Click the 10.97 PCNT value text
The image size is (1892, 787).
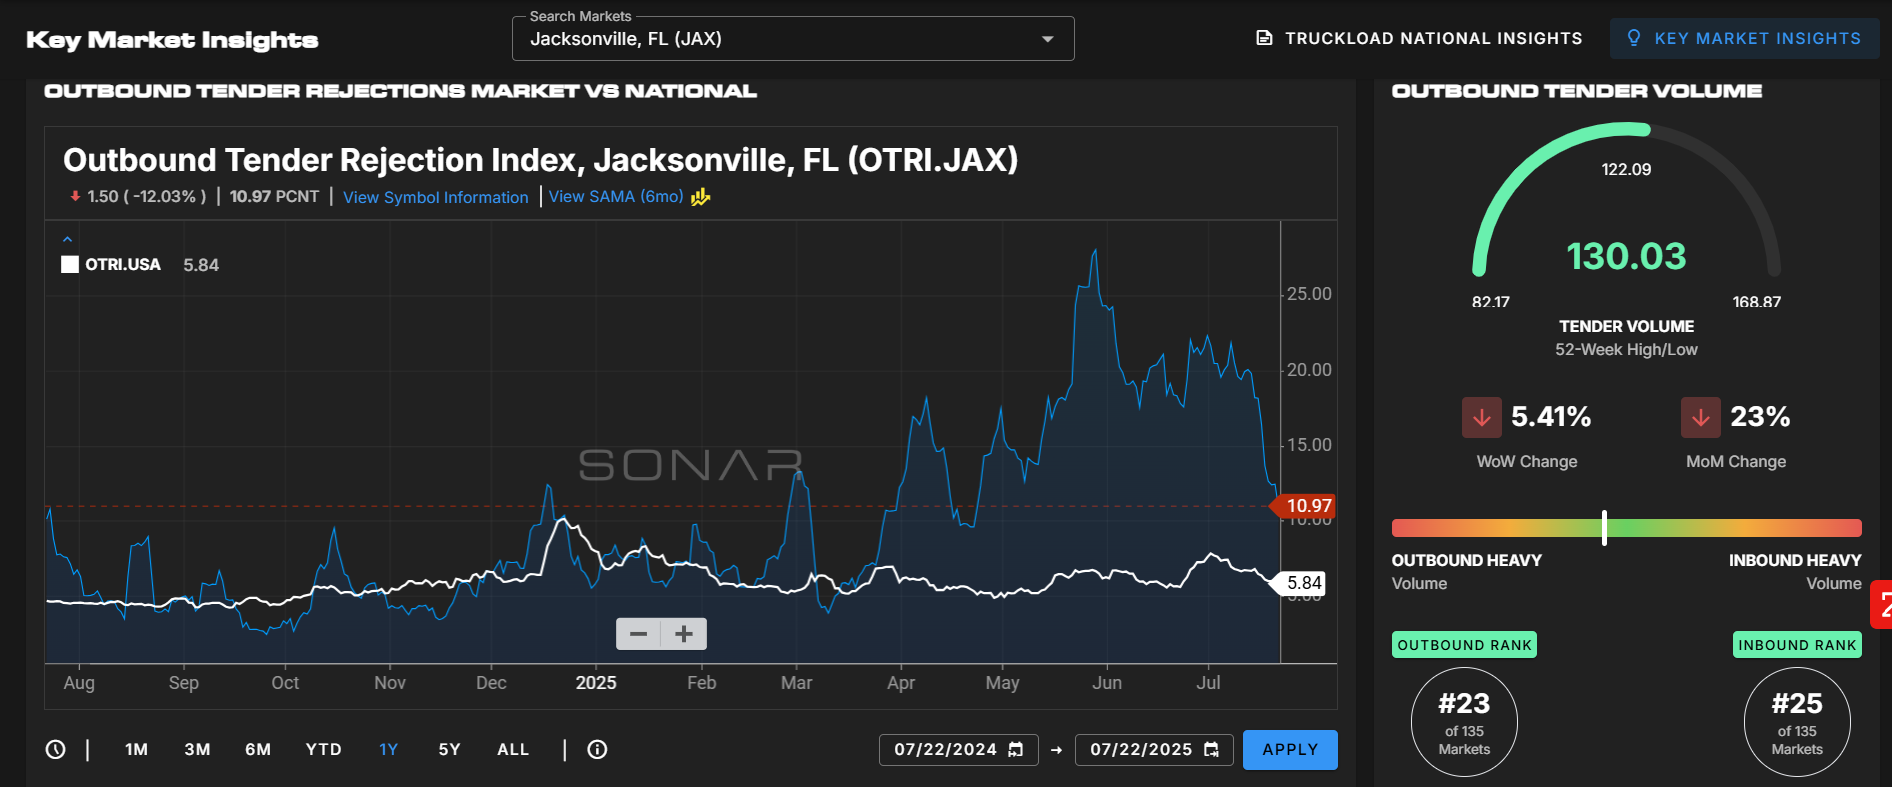[274, 196]
